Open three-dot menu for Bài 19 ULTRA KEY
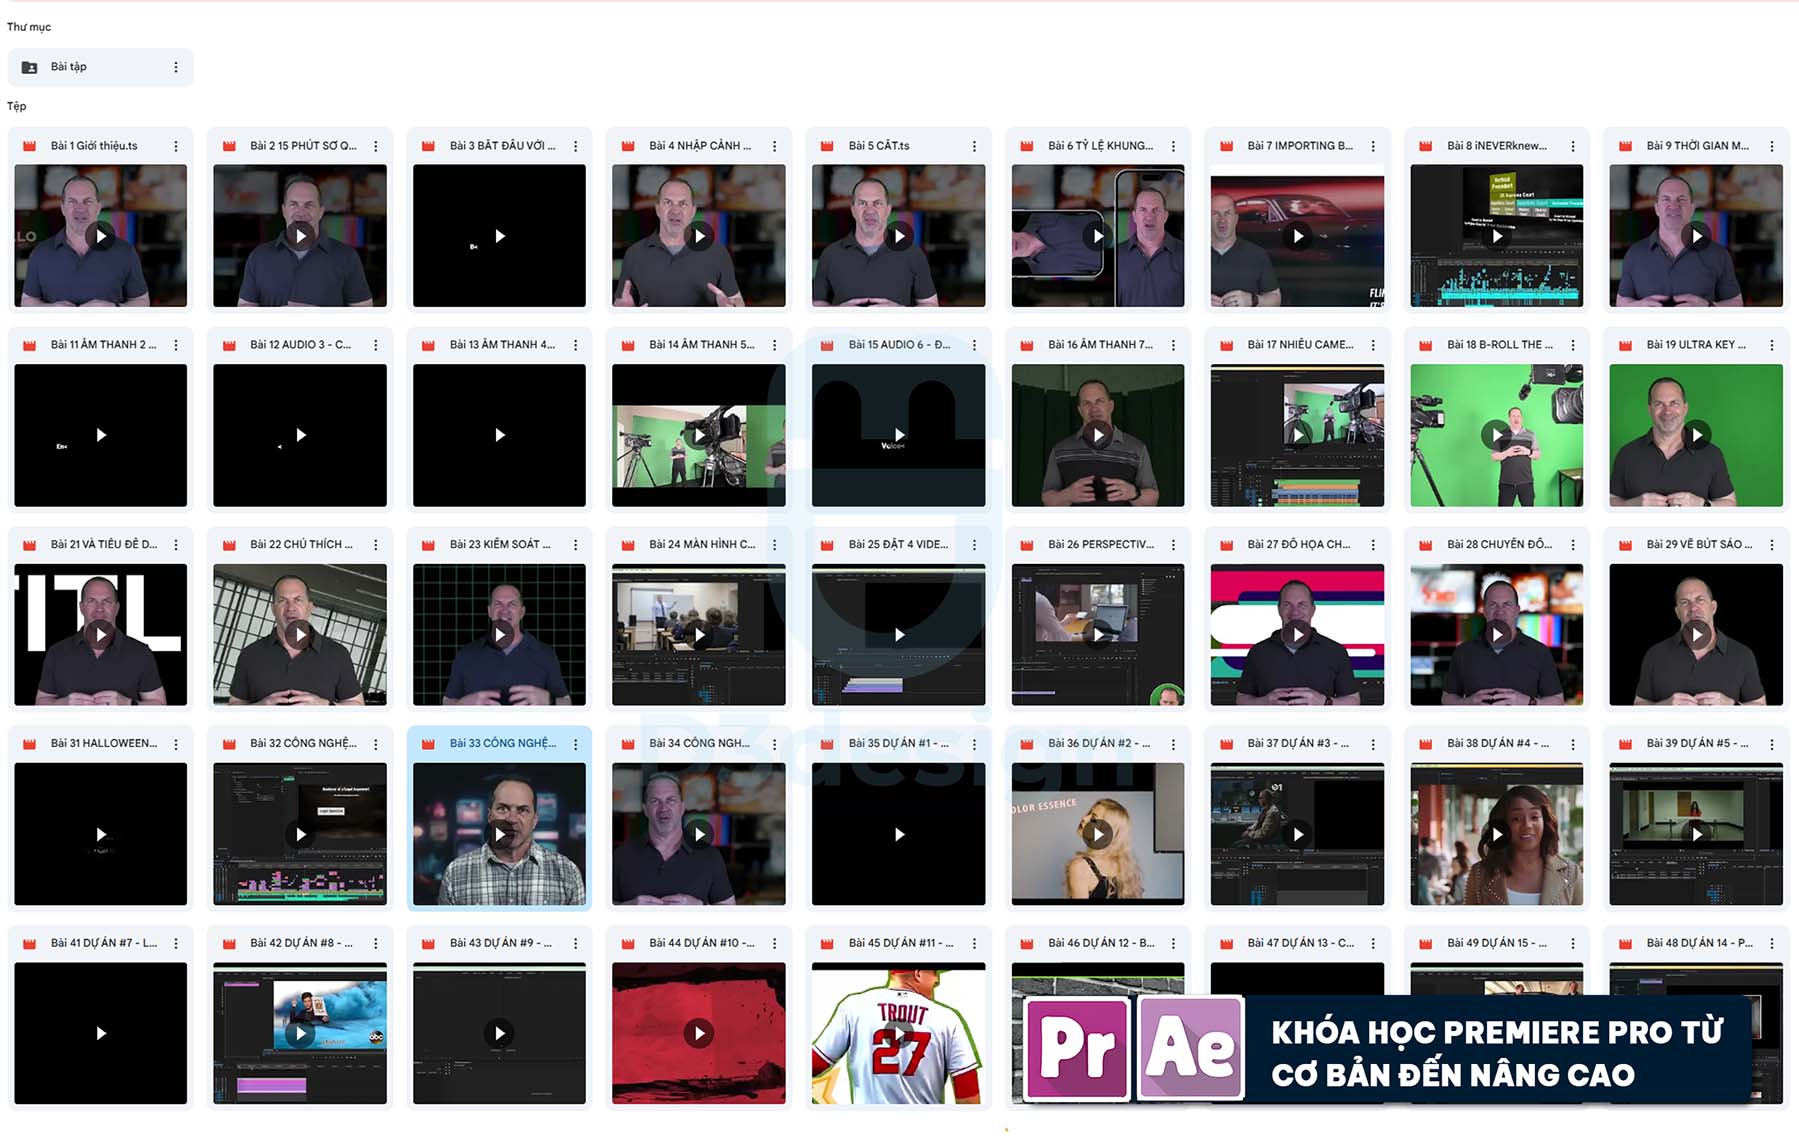 (x=1772, y=345)
